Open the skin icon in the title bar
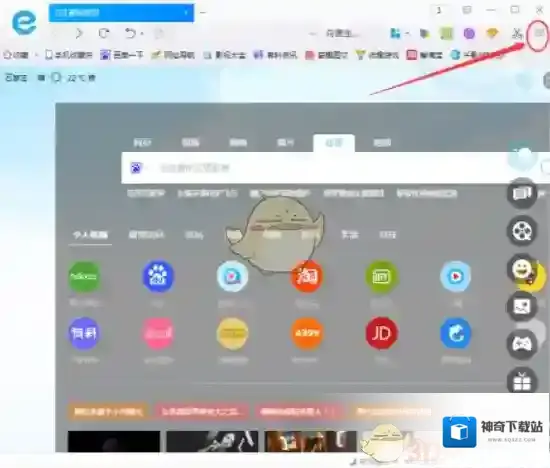This screenshot has height=468, width=550. point(467,10)
